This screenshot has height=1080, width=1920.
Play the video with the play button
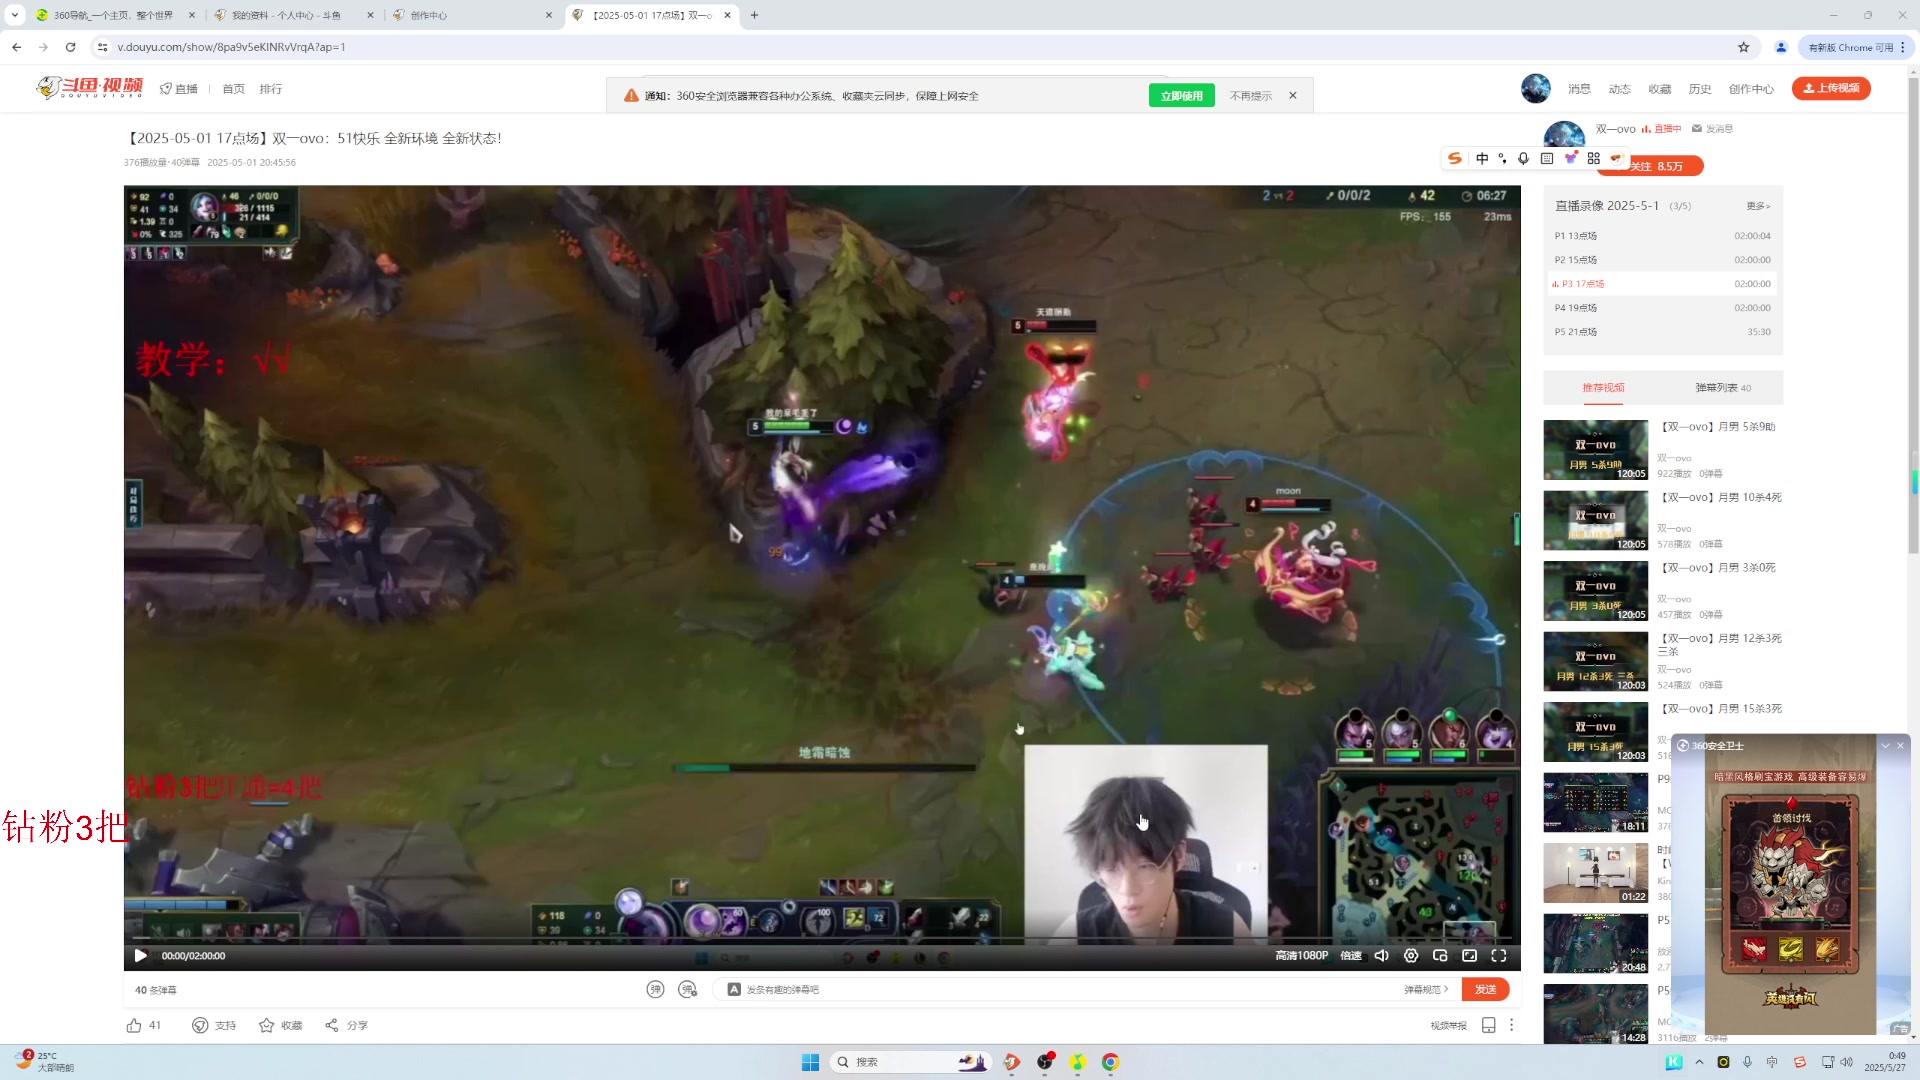point(140,956)
